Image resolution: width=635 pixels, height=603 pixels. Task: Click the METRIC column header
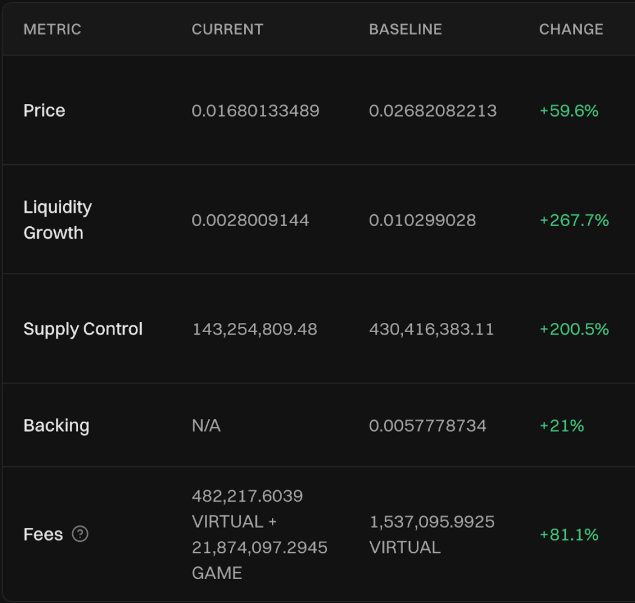tap(52, 29)
